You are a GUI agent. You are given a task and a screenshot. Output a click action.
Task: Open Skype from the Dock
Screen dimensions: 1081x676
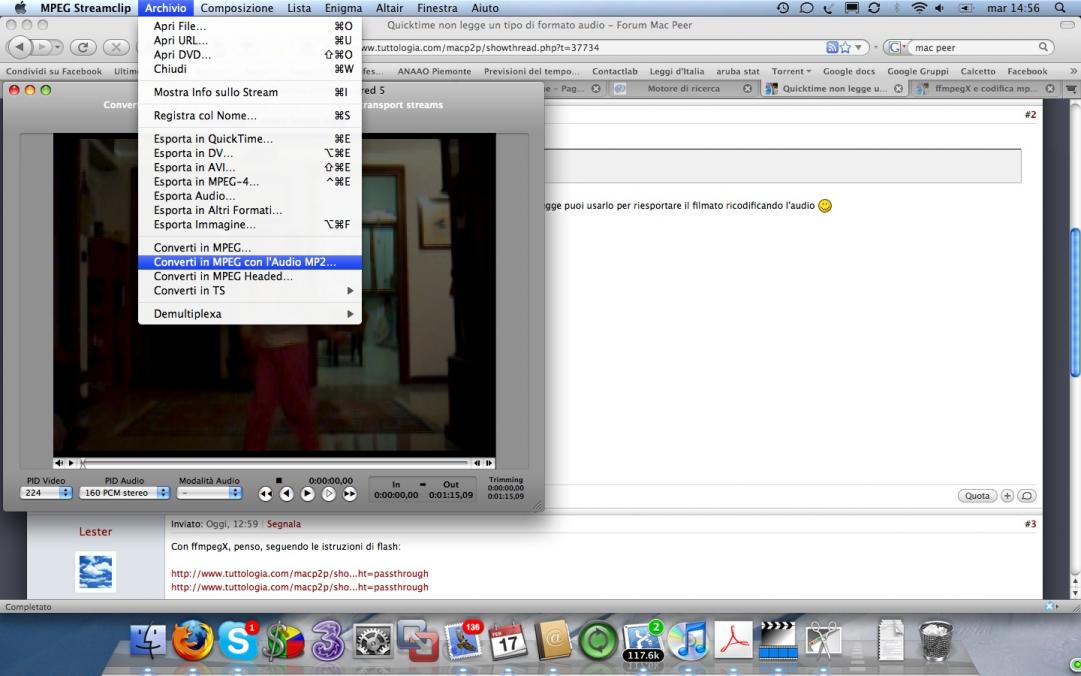tap(237, 641)
